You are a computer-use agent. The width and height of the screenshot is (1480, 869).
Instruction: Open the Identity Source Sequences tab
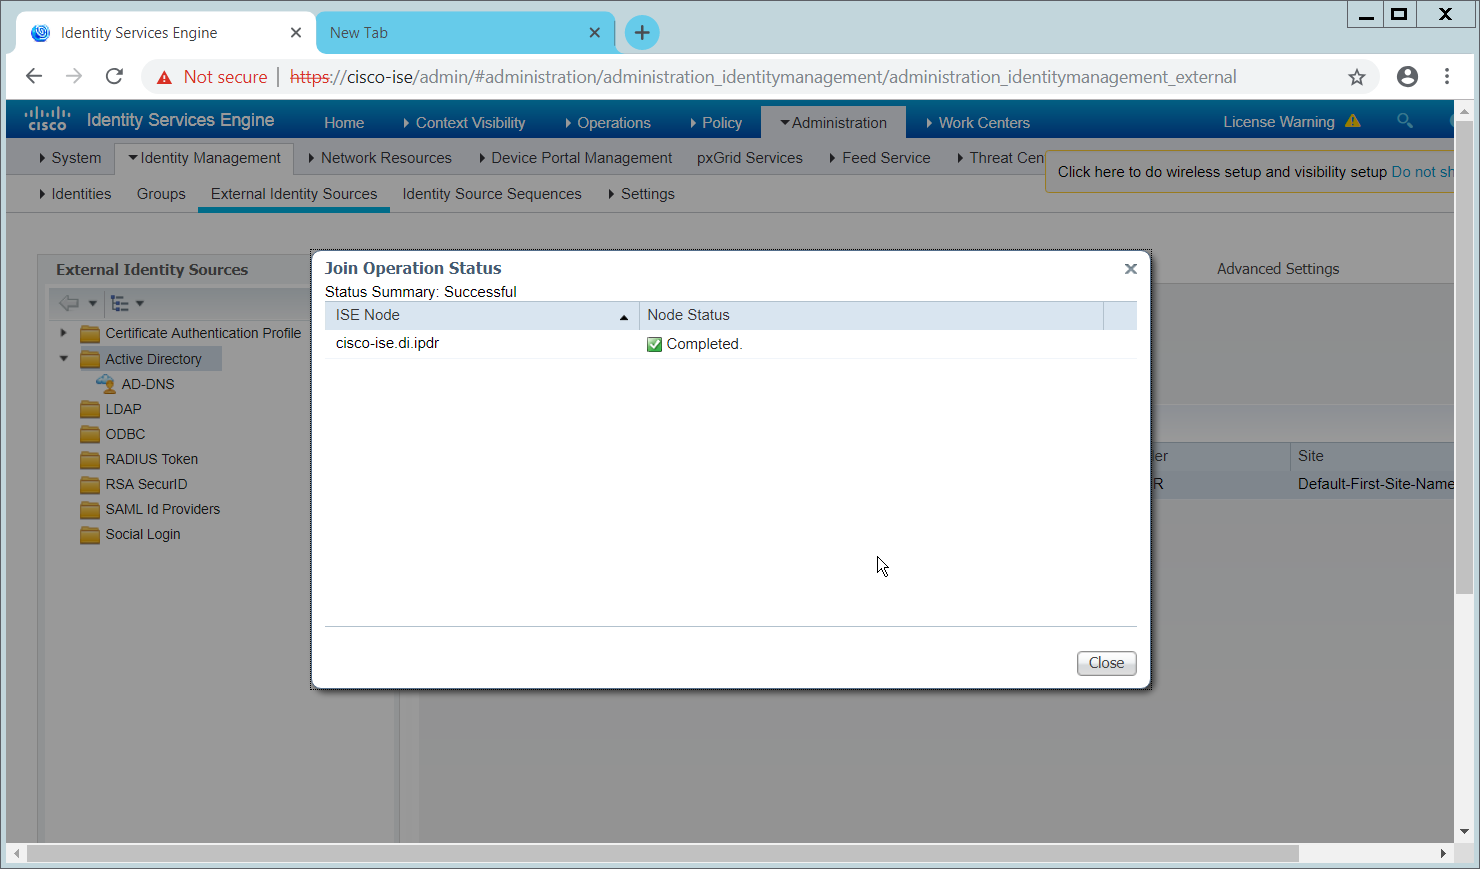point(491,194)
